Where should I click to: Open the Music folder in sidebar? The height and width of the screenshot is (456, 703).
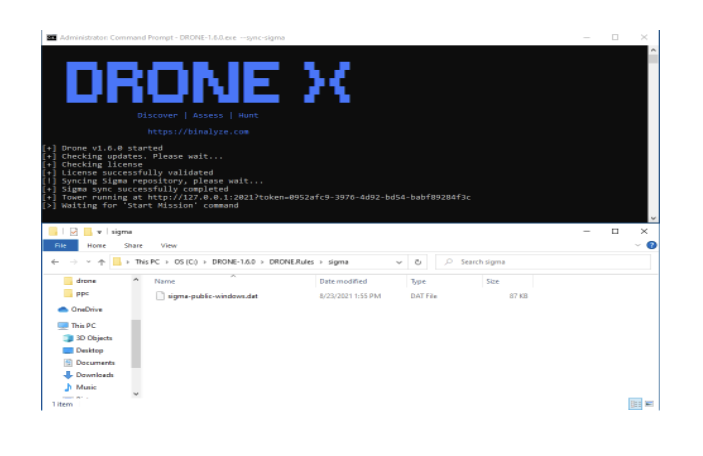pos(86,386)
